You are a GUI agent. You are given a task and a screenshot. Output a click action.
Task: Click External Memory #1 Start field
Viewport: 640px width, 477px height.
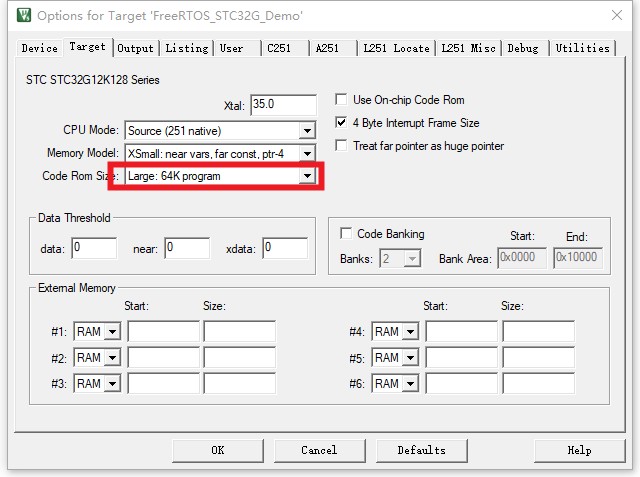(x=164, y=331)
